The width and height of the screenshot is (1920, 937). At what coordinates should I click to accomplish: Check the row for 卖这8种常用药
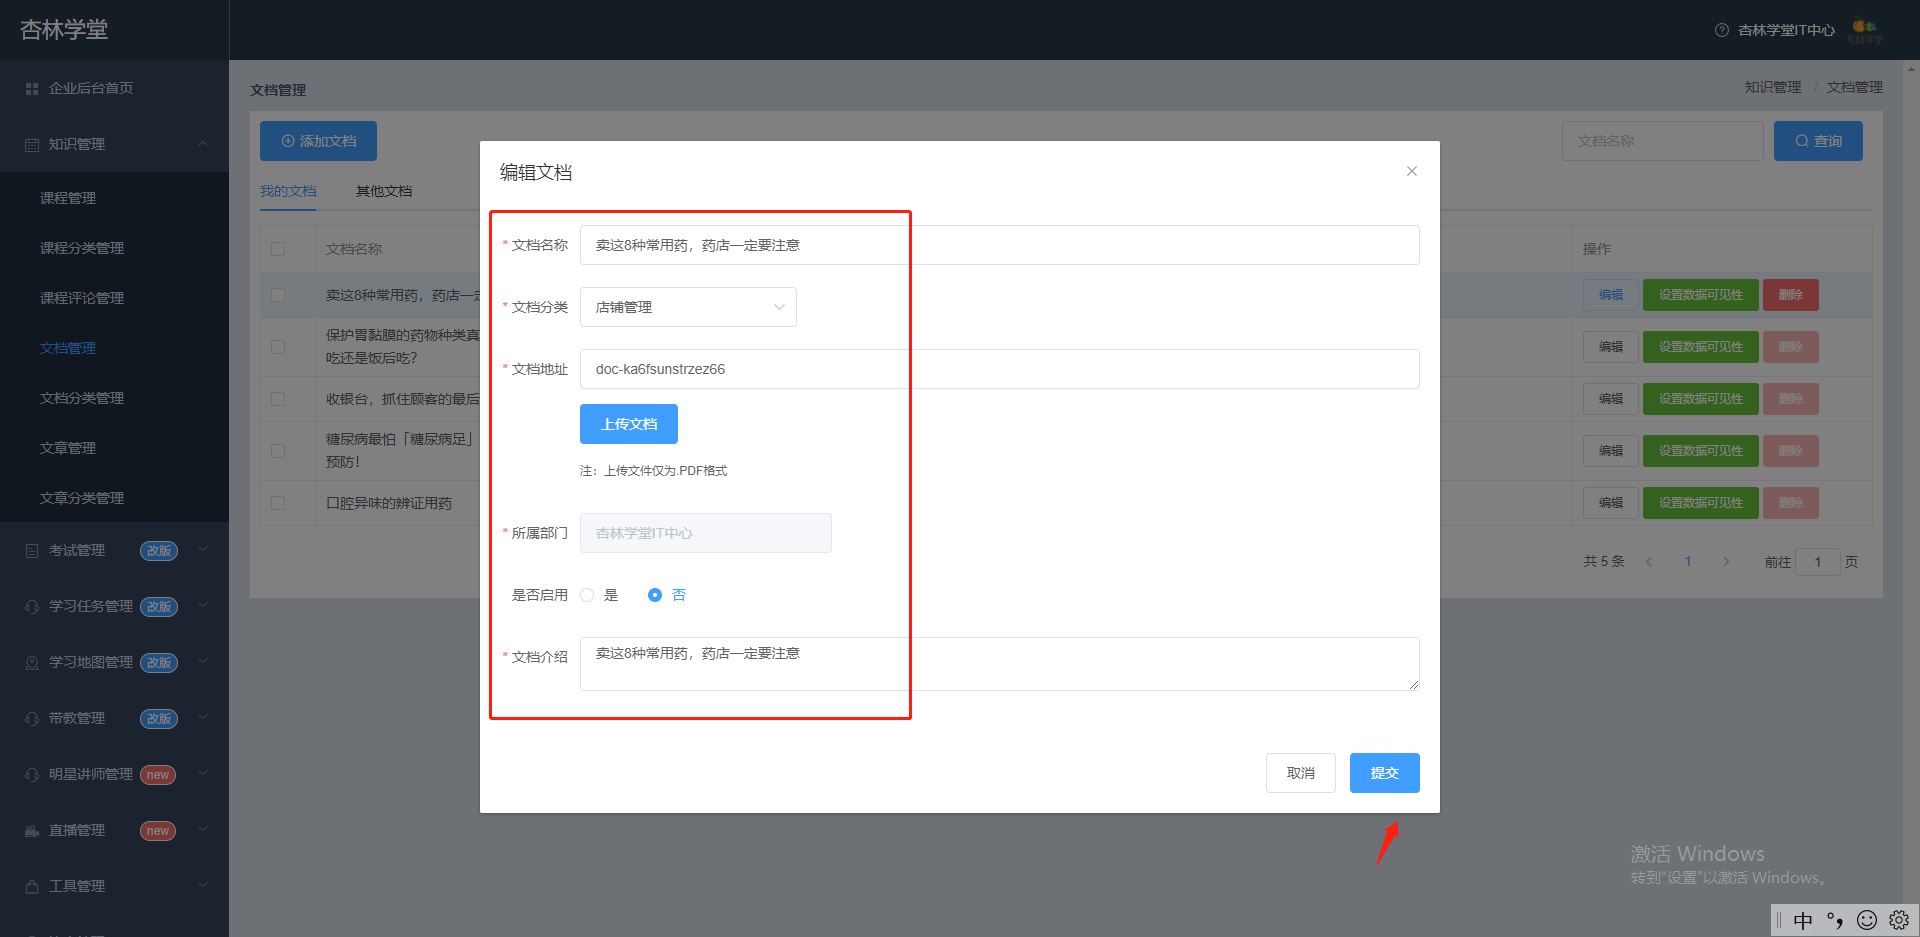pos(278,295)
